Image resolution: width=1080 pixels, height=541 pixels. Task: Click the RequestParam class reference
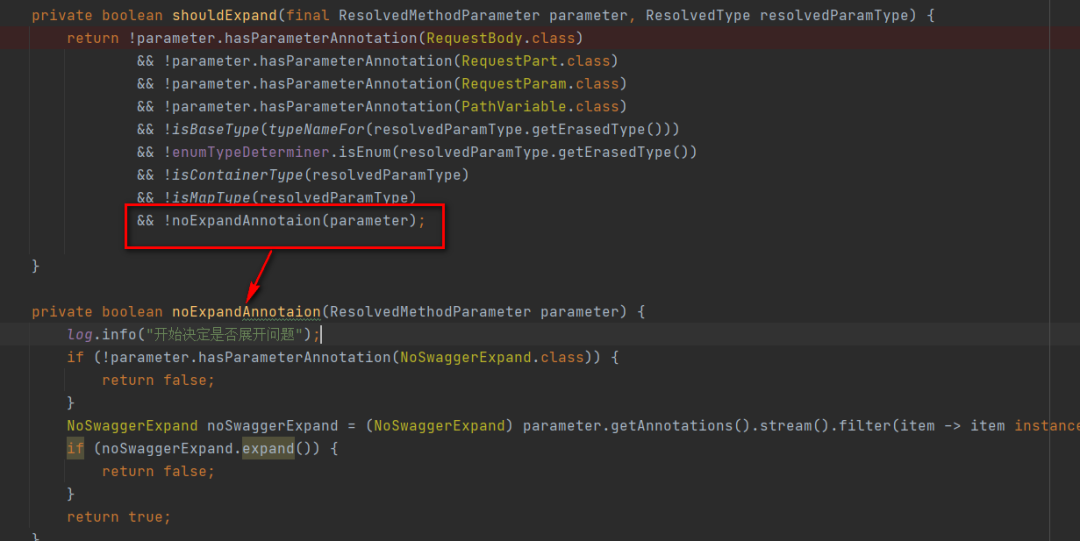tap(514, 83)
